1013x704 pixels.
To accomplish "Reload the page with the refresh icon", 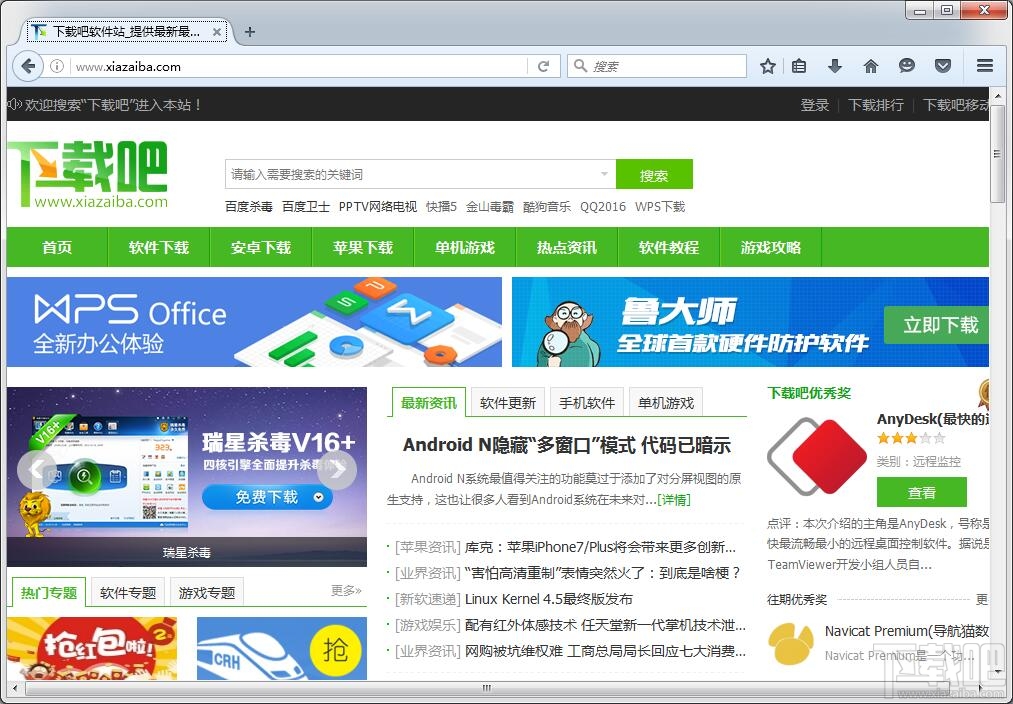I will point(543,66).
